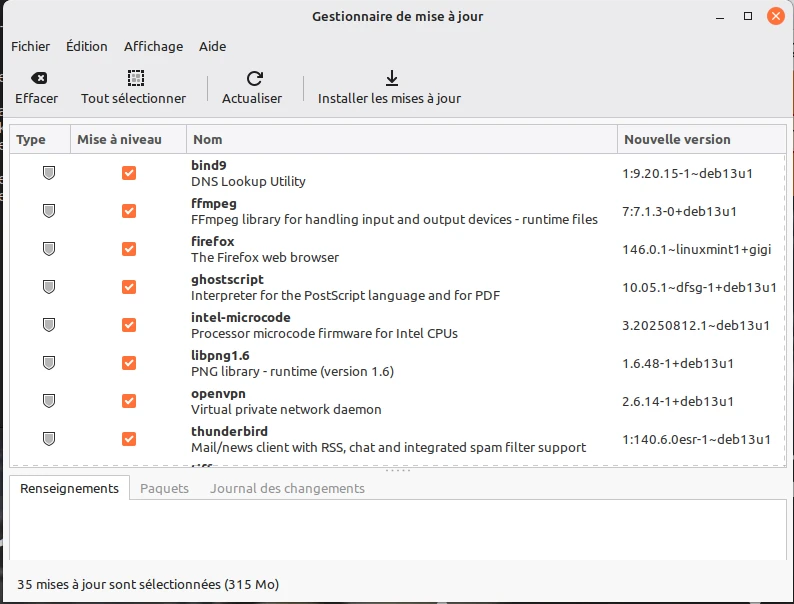The width and height of the screenshot is (794, 604).
Task: Click shield type icon for openvpn
Action: pos(48,401)
